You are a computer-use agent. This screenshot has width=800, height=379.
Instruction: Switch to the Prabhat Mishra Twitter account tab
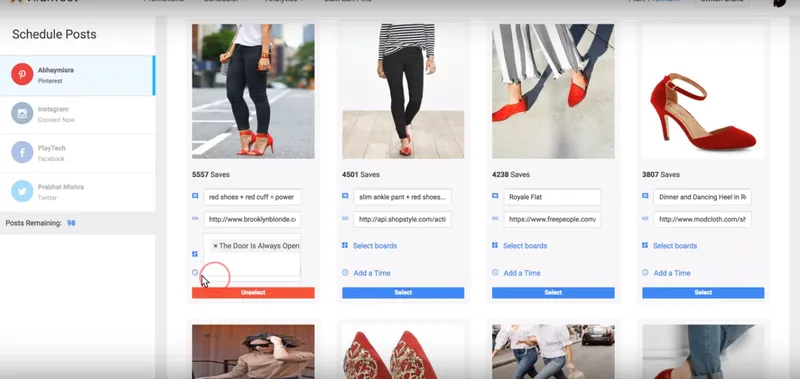[x=78, y=192]
